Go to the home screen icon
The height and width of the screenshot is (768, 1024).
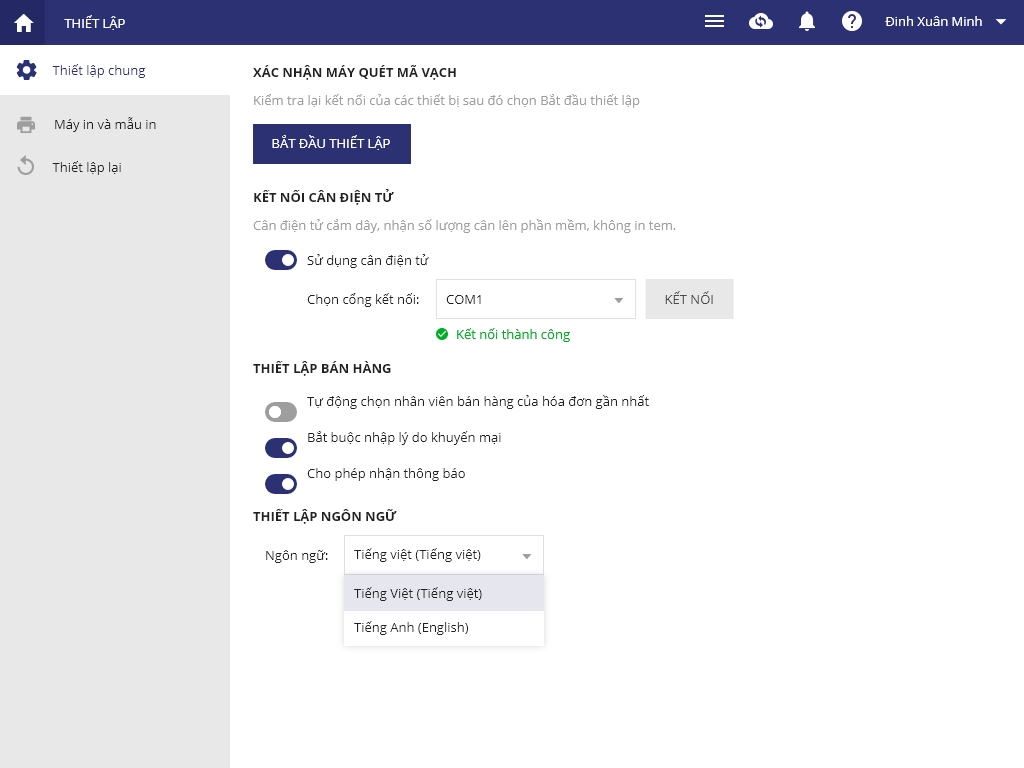click(23, 22)
